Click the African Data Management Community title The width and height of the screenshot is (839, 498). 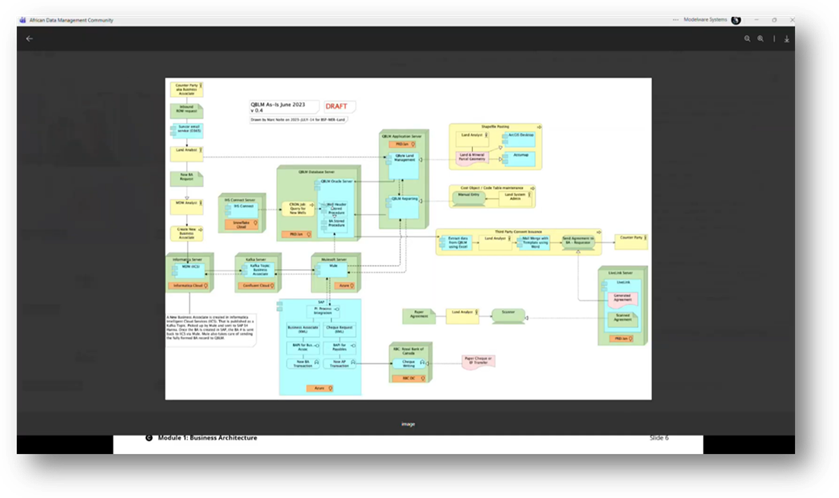tap(71, 20)
